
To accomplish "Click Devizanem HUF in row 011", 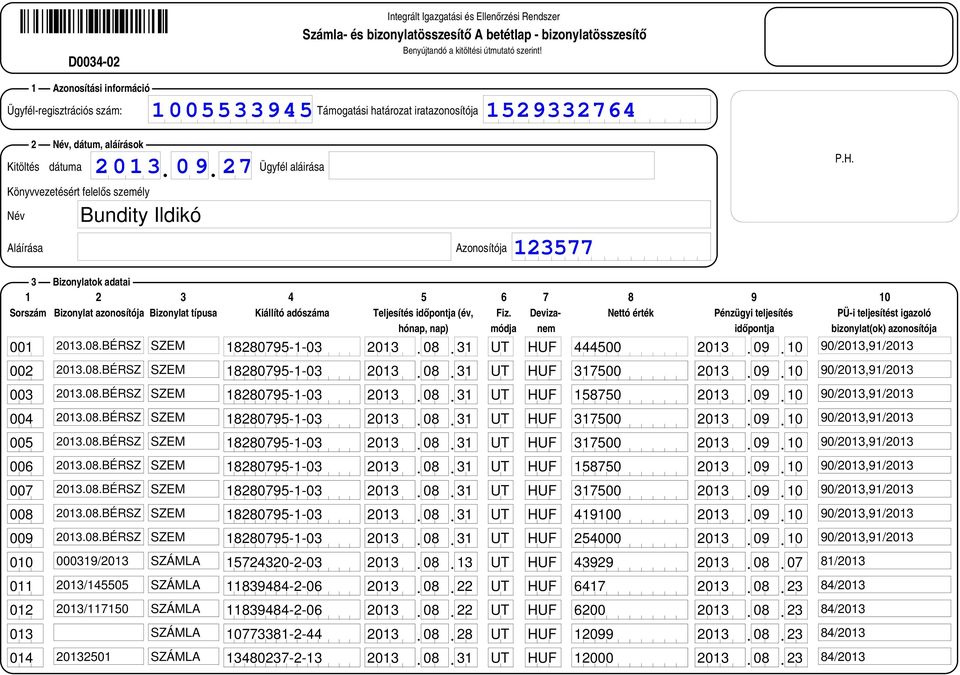I will (x=542, y=586).
